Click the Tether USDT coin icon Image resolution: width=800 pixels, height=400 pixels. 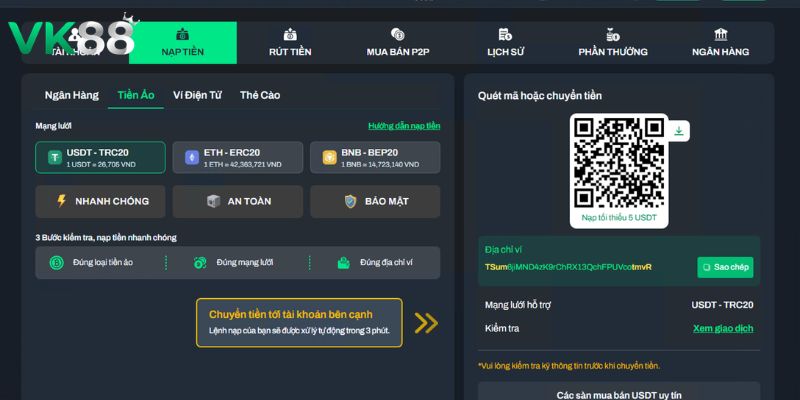(x=55, y=158)
